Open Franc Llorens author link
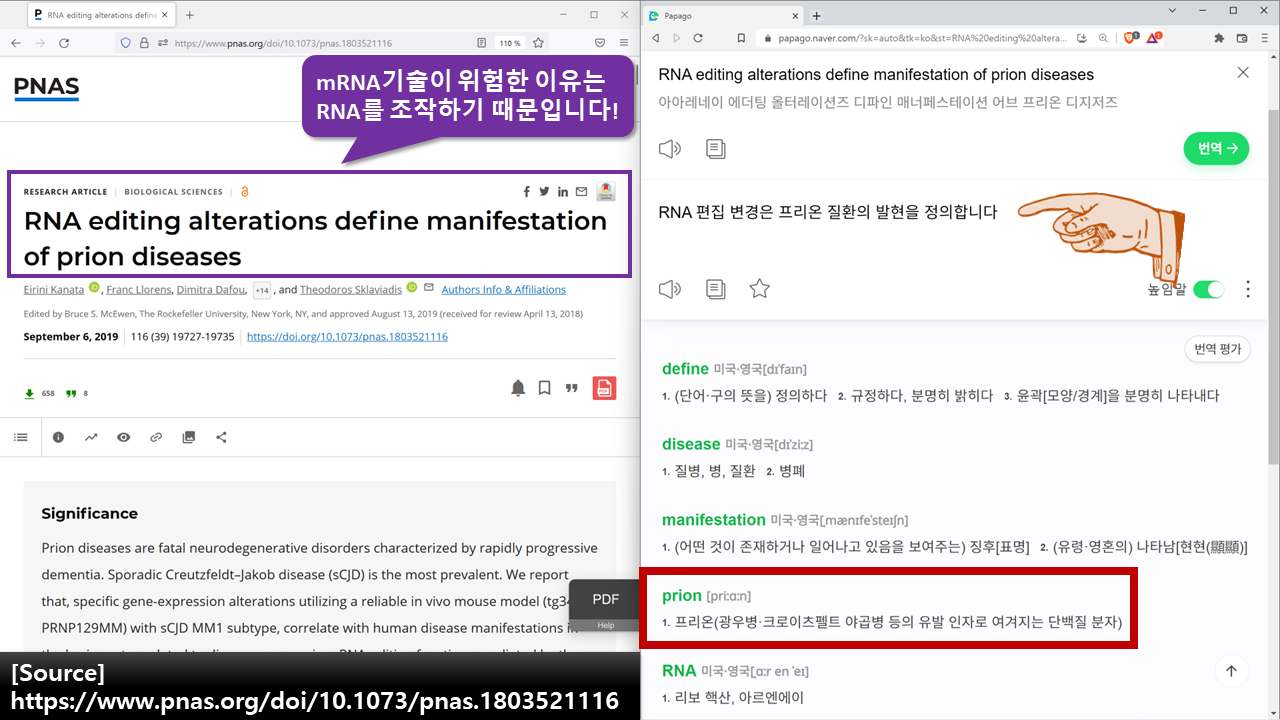Screen dimensions: 1280x720 pos(138,289)
